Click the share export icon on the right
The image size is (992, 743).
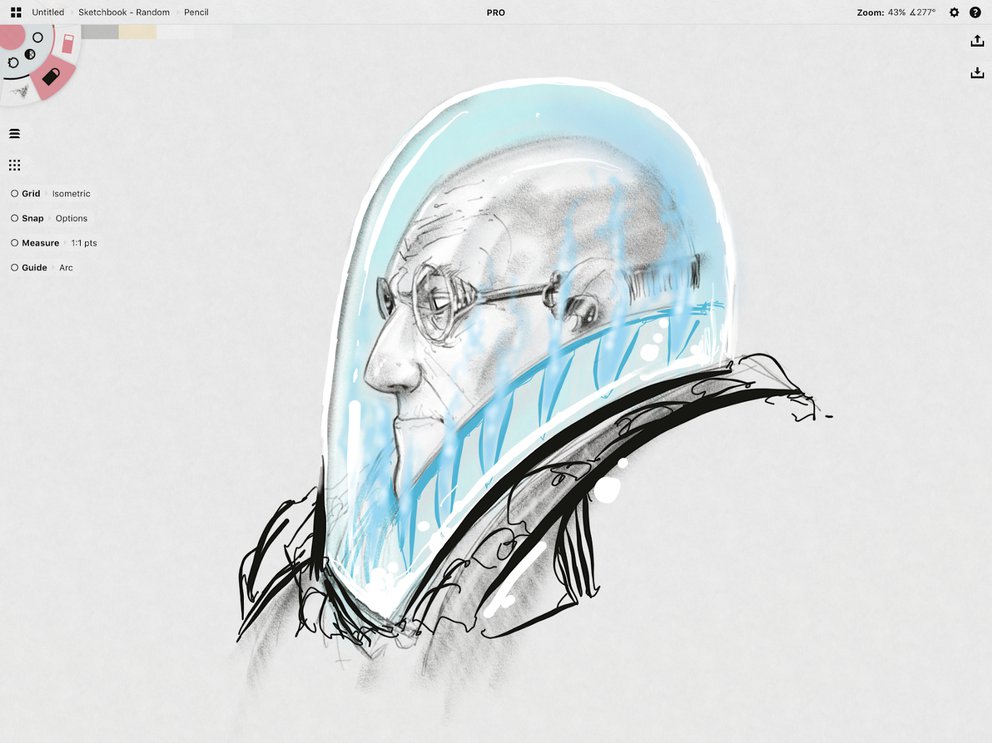click(977, 40)
